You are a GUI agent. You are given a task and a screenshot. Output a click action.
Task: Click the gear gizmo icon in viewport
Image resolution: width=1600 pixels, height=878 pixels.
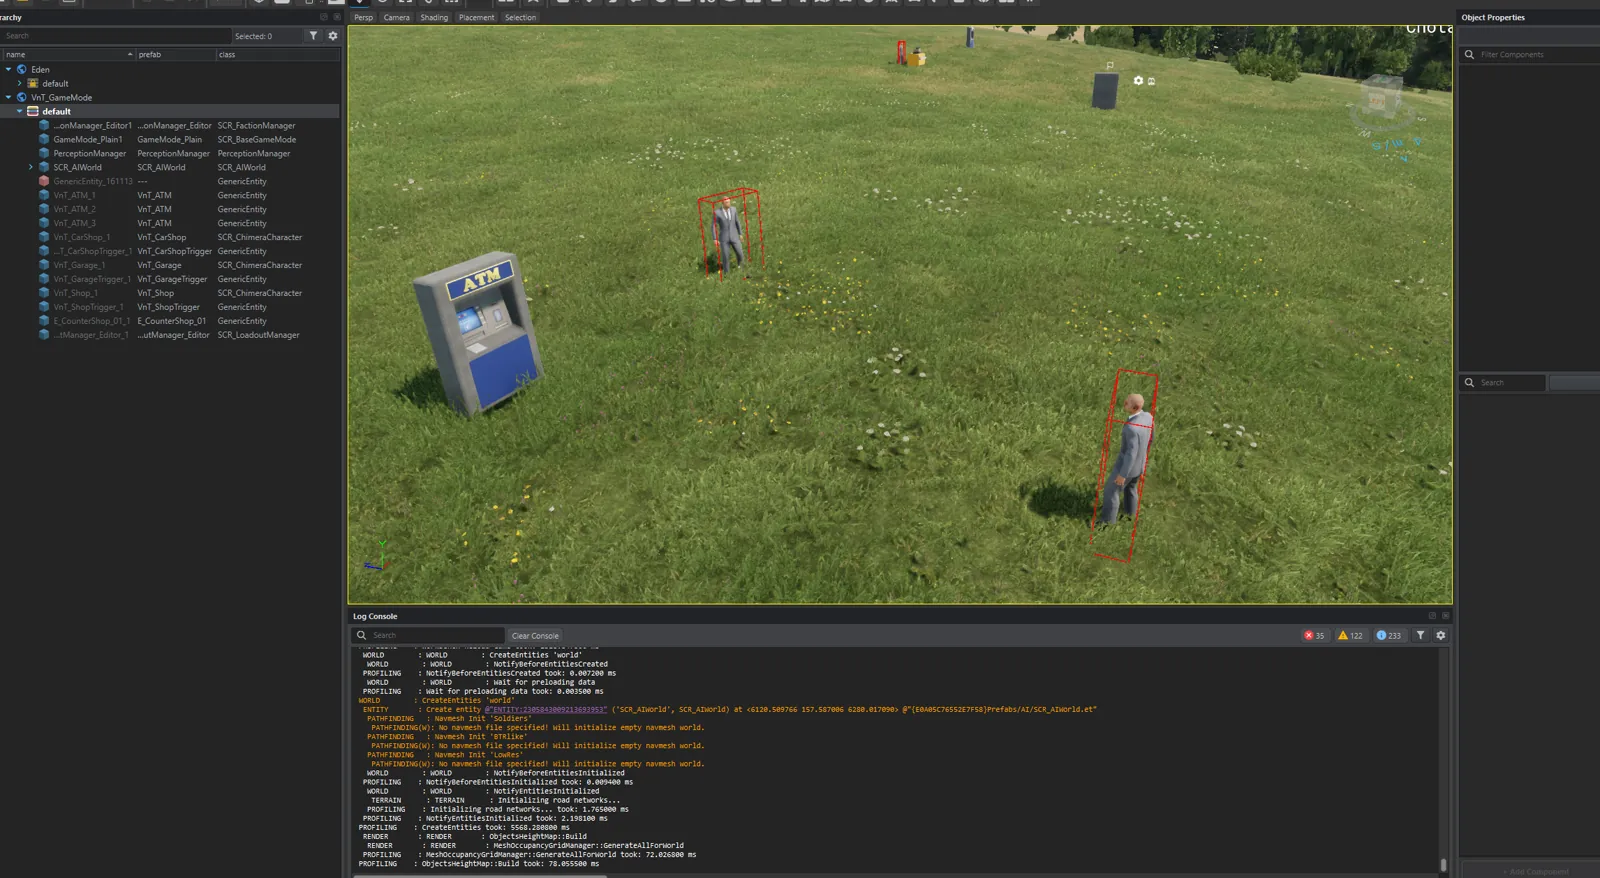pyautogui.click(x=1138, y=80)
